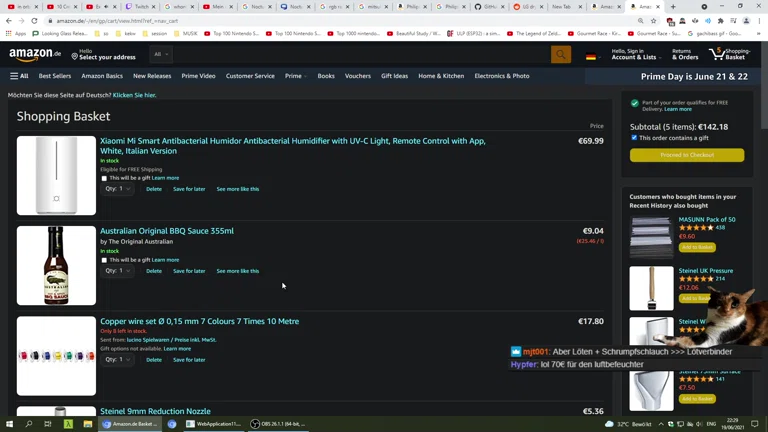Open the quantity dropdown for the Xiaomi humidifier

click(x=117, y=188)
